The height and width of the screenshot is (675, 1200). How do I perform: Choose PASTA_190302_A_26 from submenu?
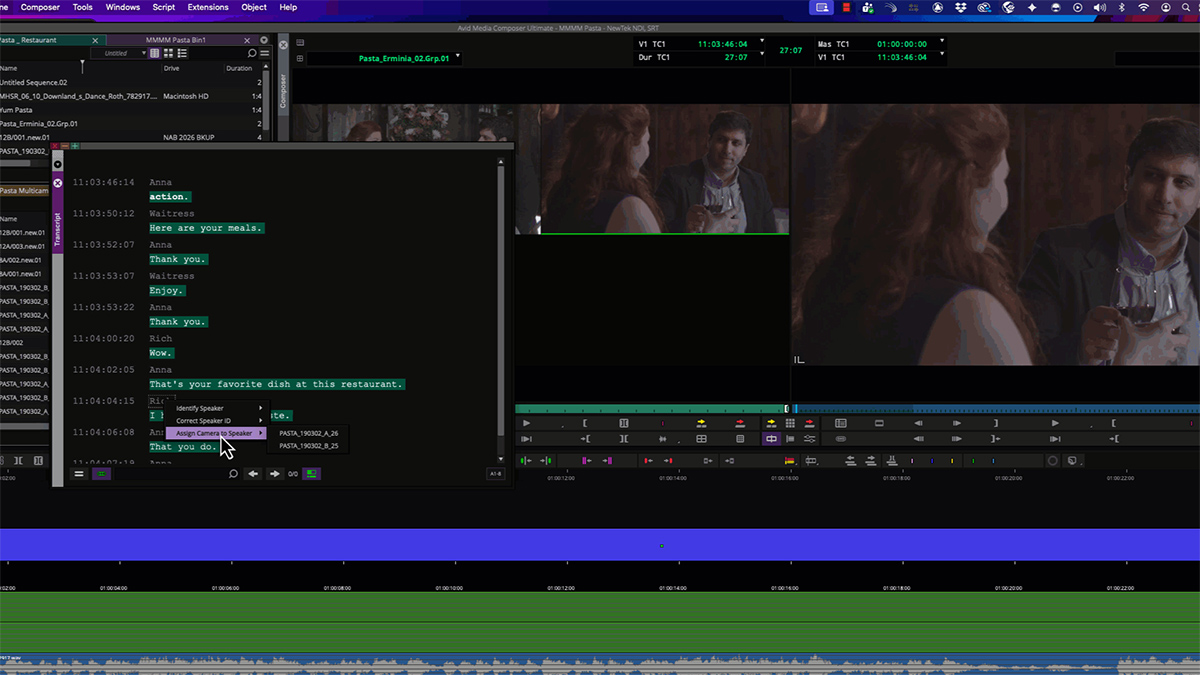309,433
